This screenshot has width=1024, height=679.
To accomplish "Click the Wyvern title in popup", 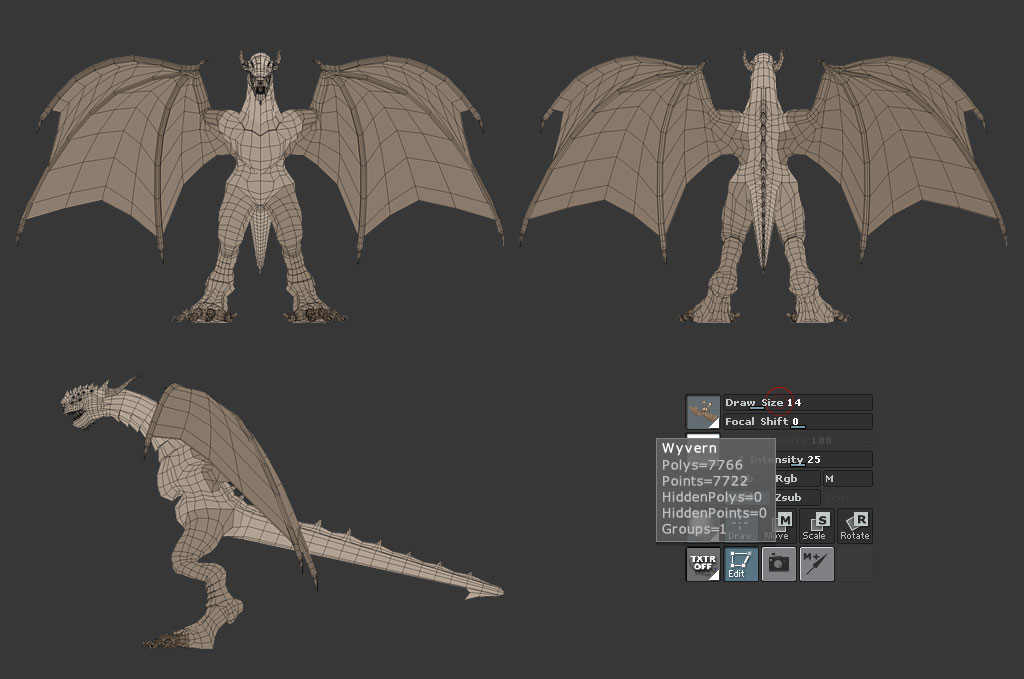I will pyautogui.click(x=689, y=449).
